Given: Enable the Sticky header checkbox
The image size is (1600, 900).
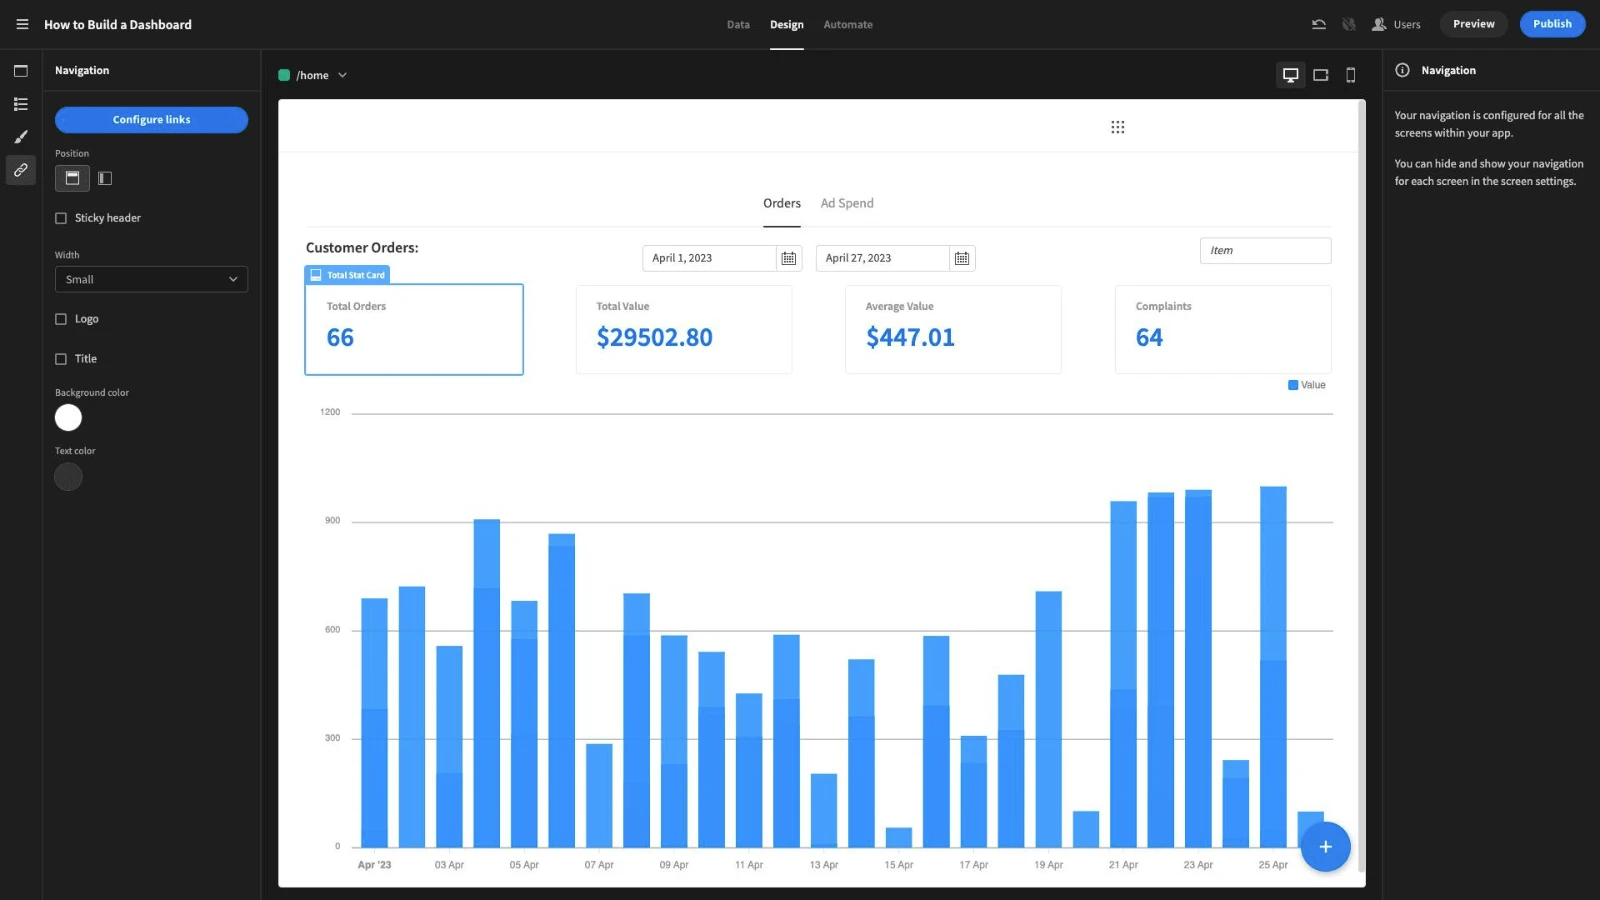Looking at the screenshot, I should point(61,218).
